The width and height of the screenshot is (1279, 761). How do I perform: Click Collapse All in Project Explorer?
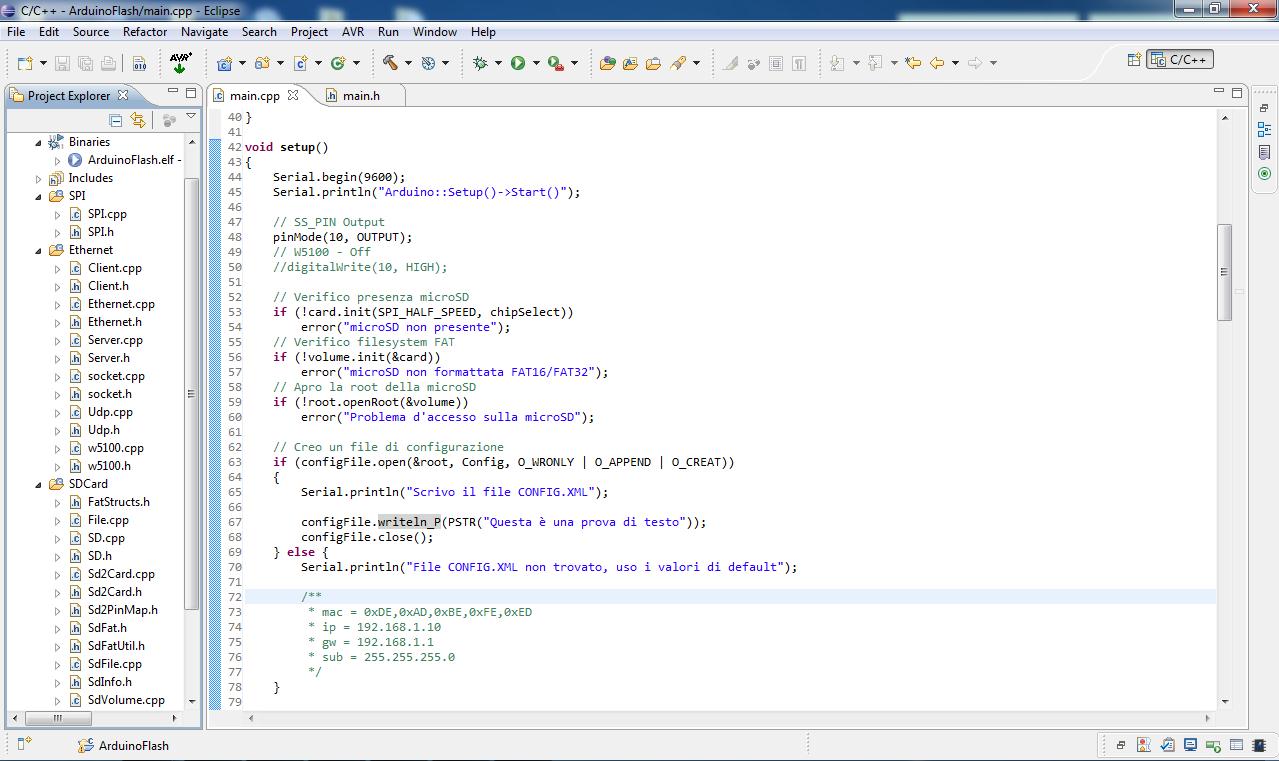115,120
